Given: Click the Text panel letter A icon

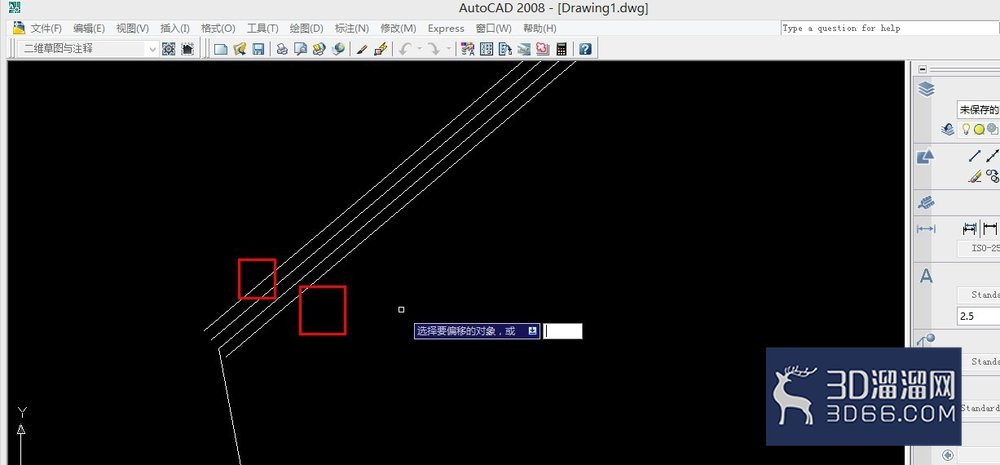Looking at the screenshot, I should coord(925,276).
